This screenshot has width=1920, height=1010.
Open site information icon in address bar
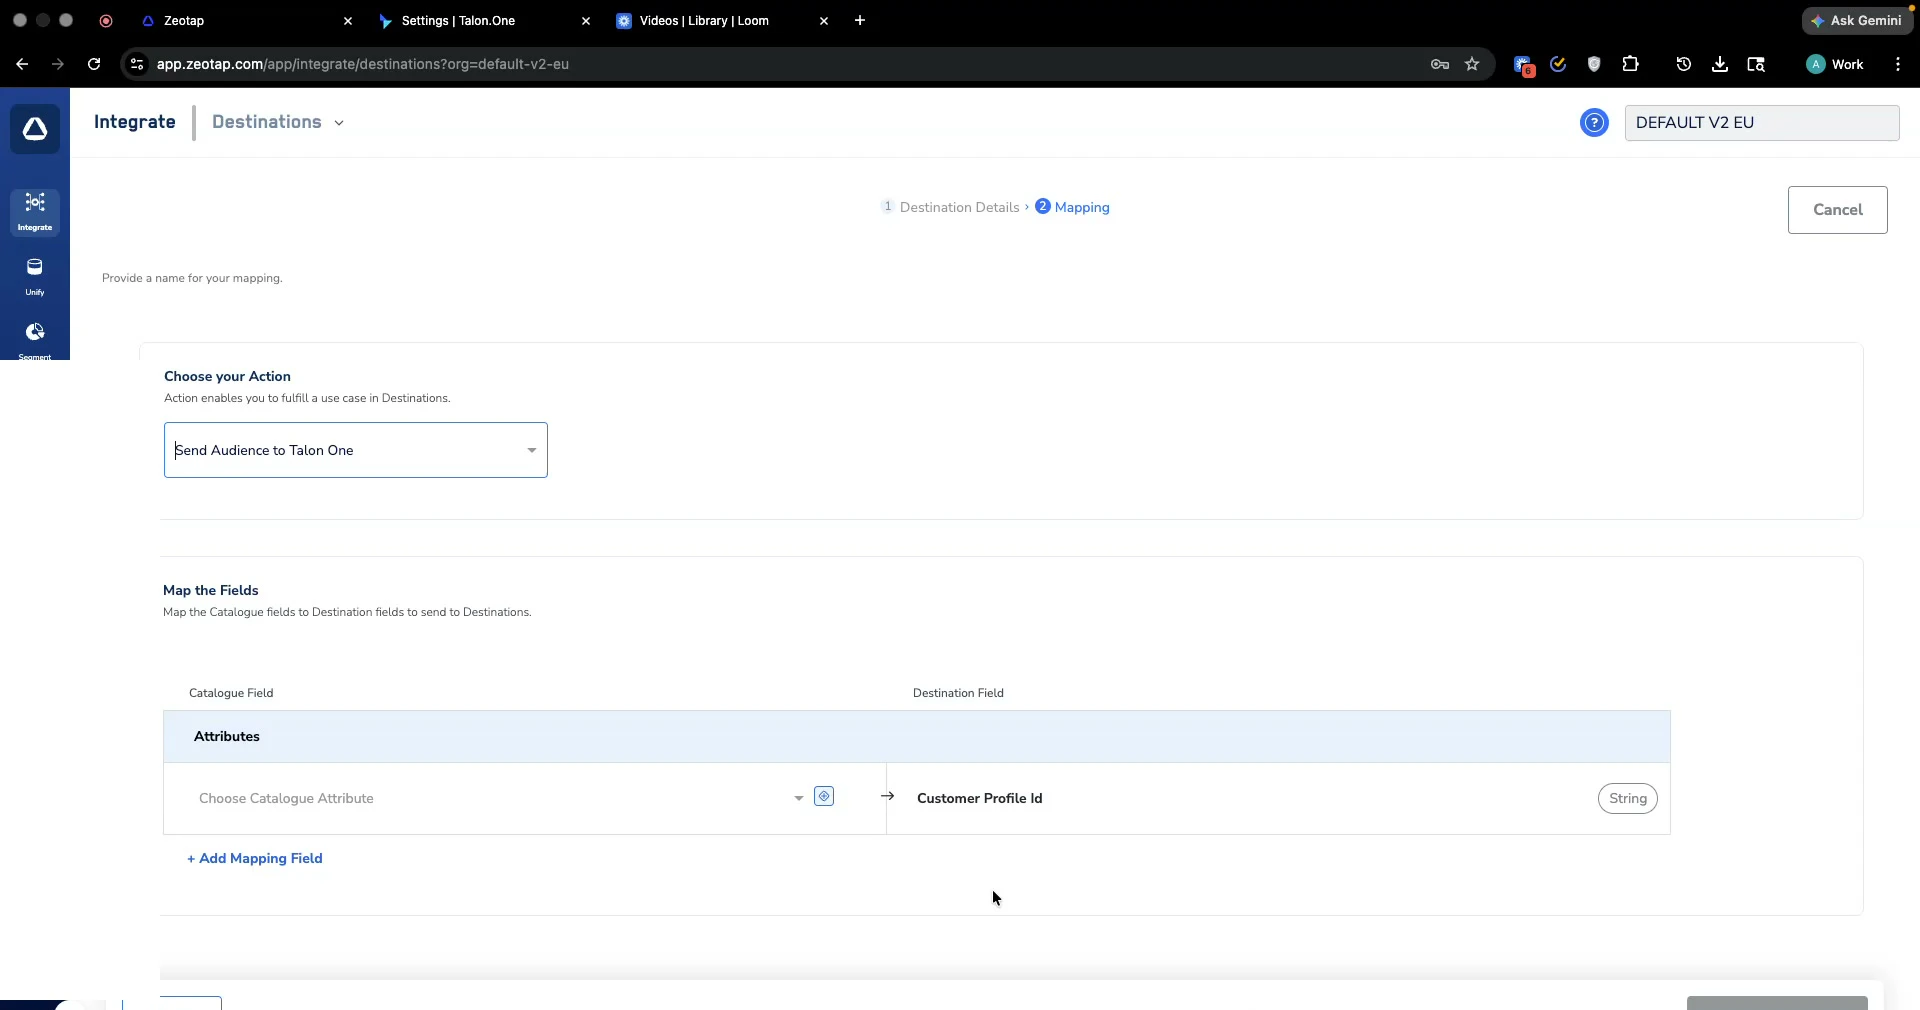[137, 64]
